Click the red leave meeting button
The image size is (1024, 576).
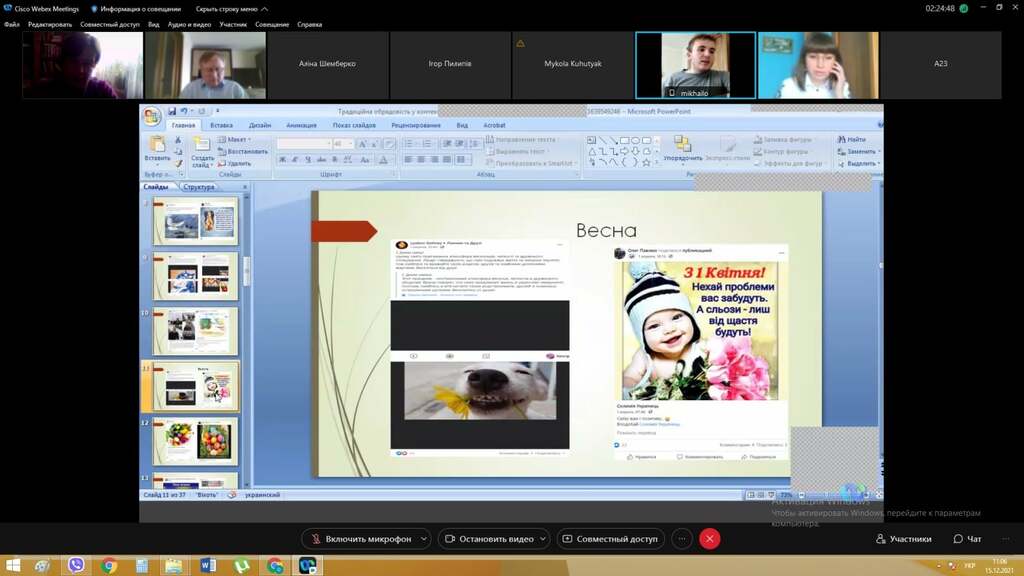[x=709, y=539]
